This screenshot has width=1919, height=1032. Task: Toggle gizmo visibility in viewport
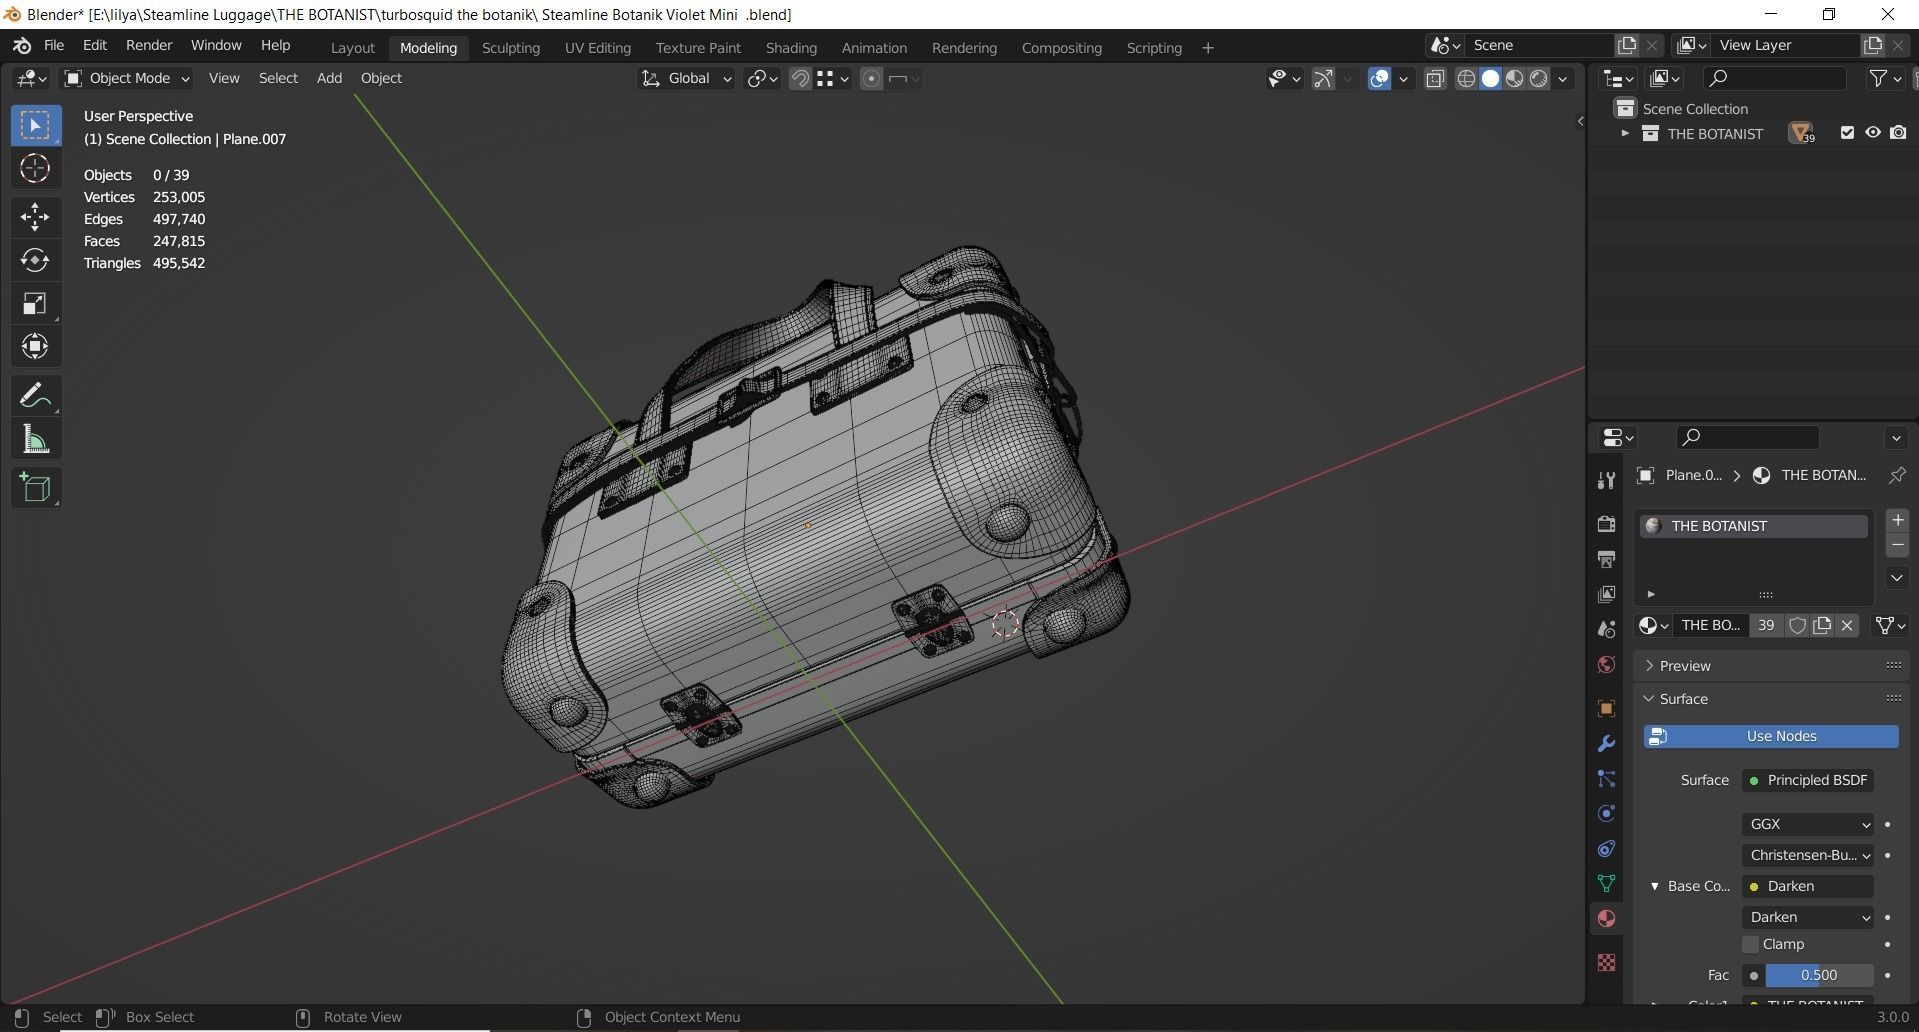(1322, 79)
